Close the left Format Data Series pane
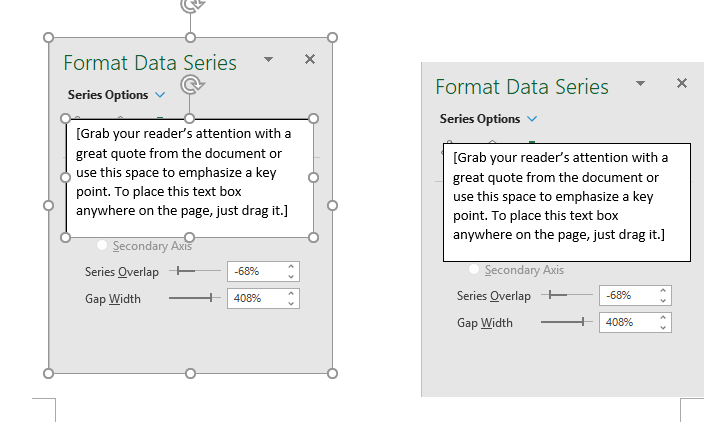The width and height of the screenshot is (720, 429). [x=310, y=59]
